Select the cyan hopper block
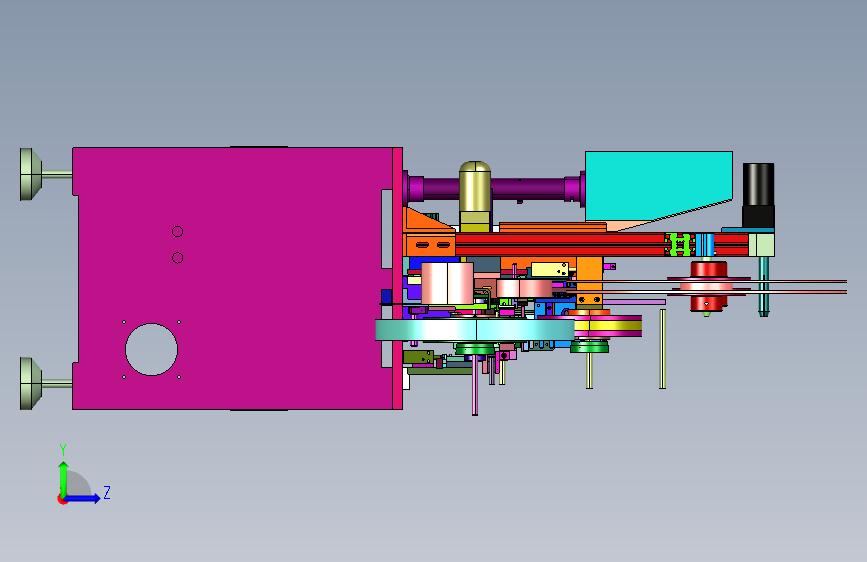This screenshot has height=562, width=867. (659, 186)
